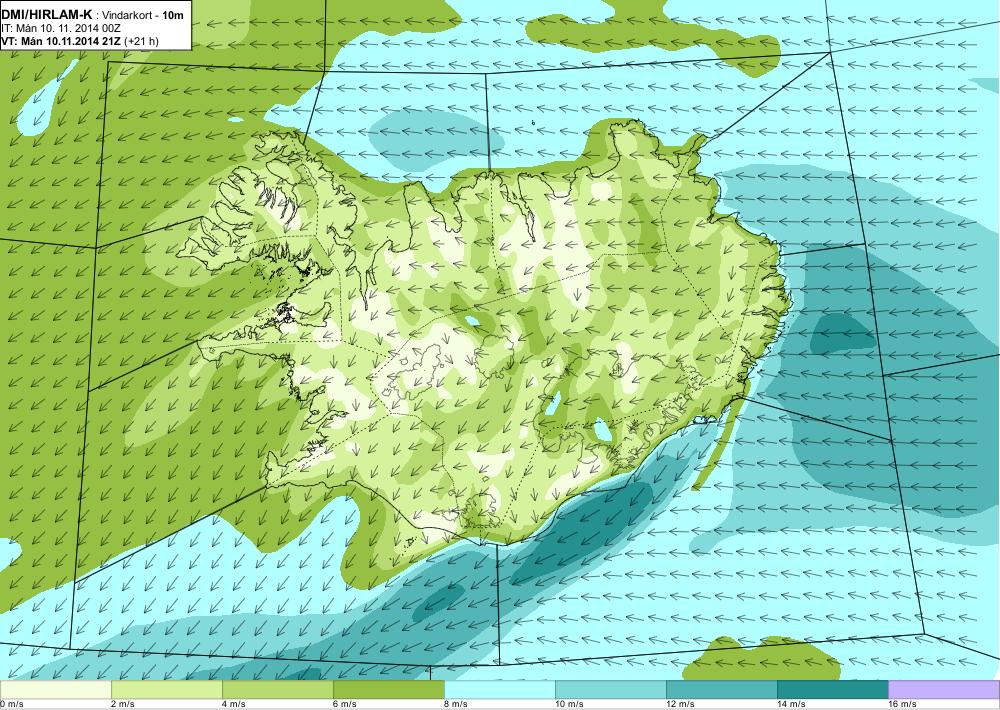The width and height of the screenshot is (1000, 710).
Task: Select the '4 m/s' legend label
Action: click(x=233, y=704)
